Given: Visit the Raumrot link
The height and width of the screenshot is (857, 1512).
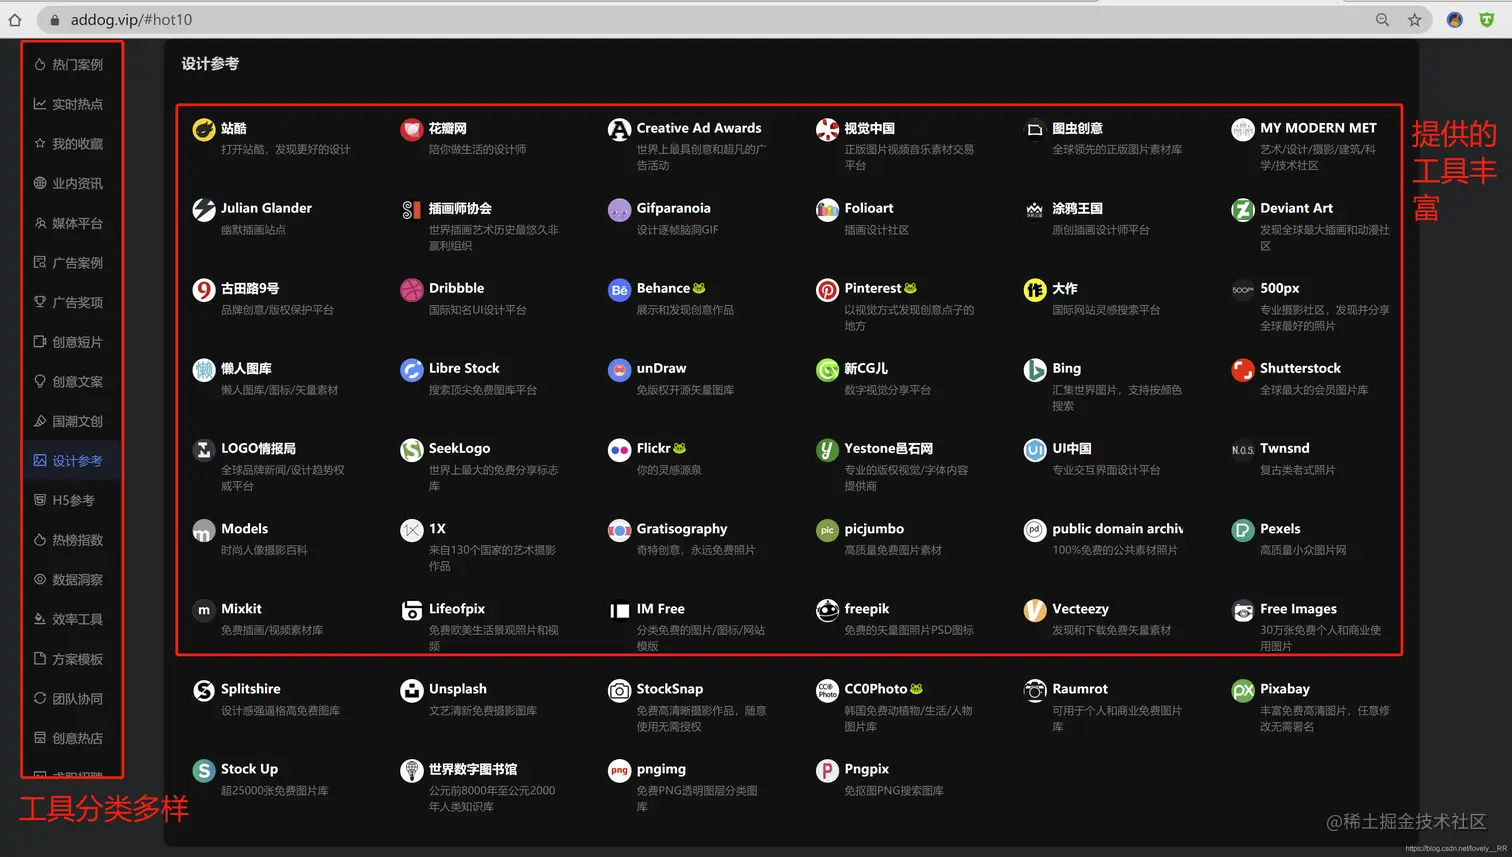Looking at the screenshot, I should coord(1080,689).
